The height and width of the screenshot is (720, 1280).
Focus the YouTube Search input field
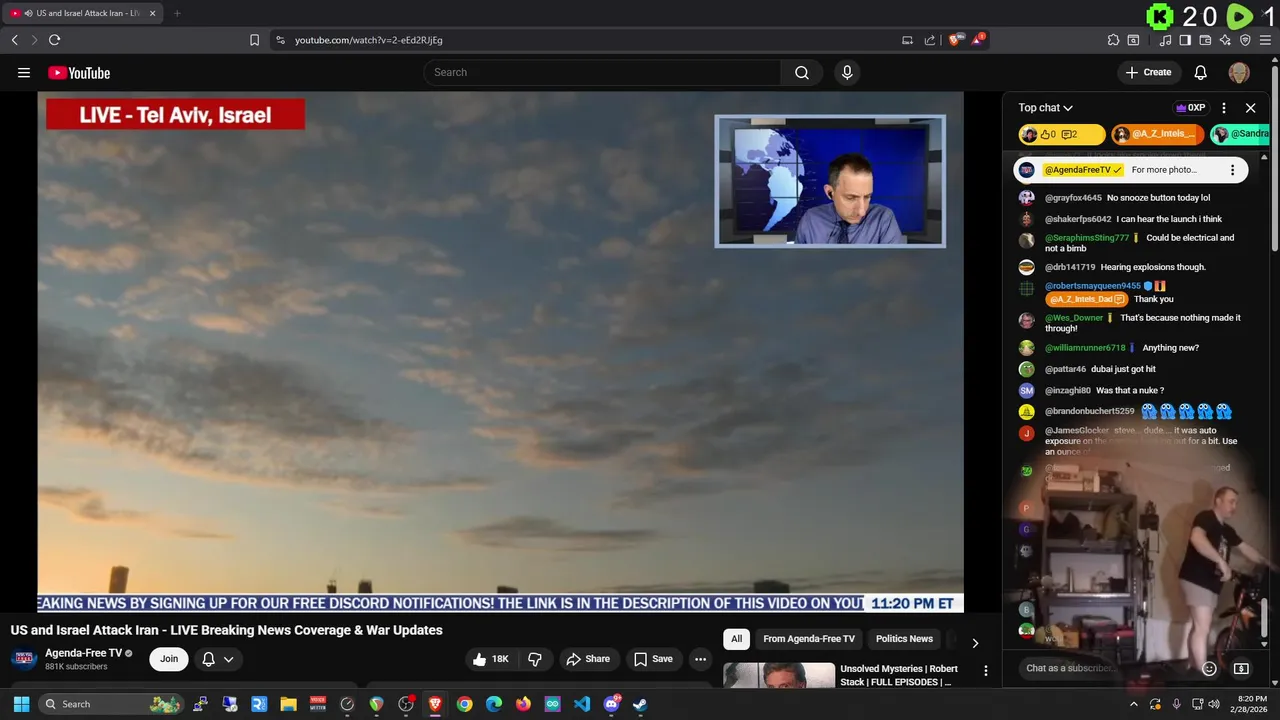[x=602, y=72]
